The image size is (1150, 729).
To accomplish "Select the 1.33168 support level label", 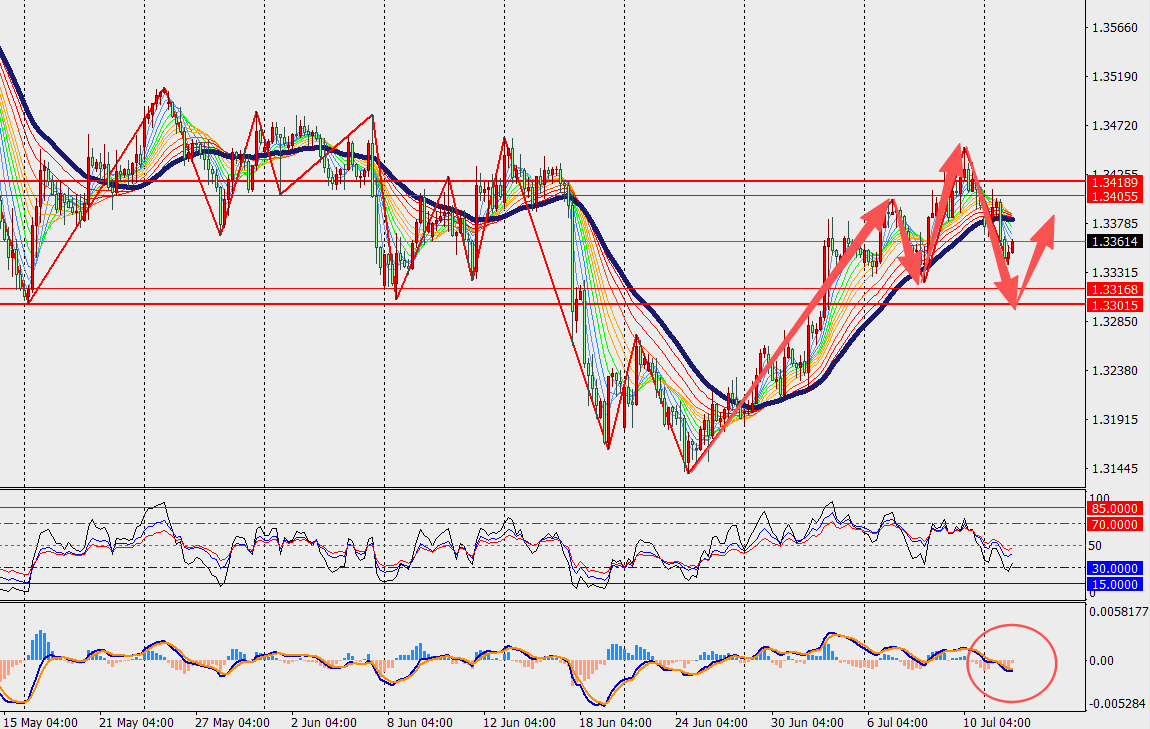I will point(1114,290).
